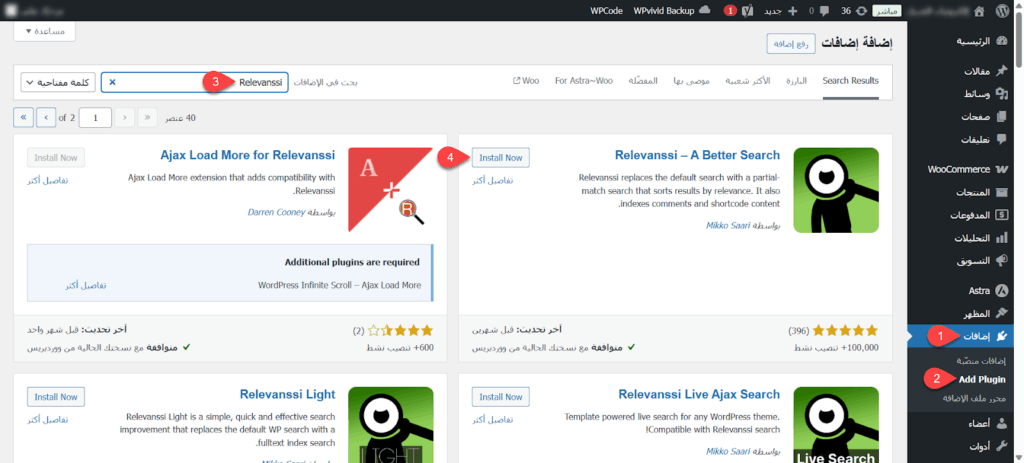
Task: Open the Relevanssi Light title link
Action: coord(287,394)
